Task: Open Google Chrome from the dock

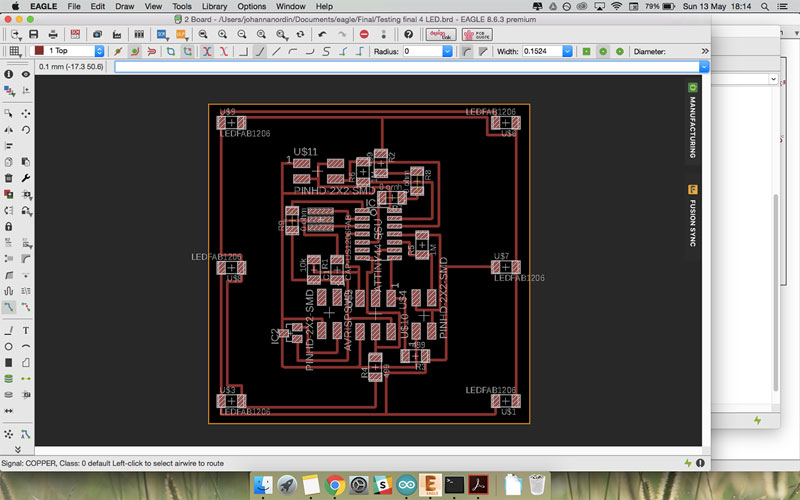Action: [335, 485]
